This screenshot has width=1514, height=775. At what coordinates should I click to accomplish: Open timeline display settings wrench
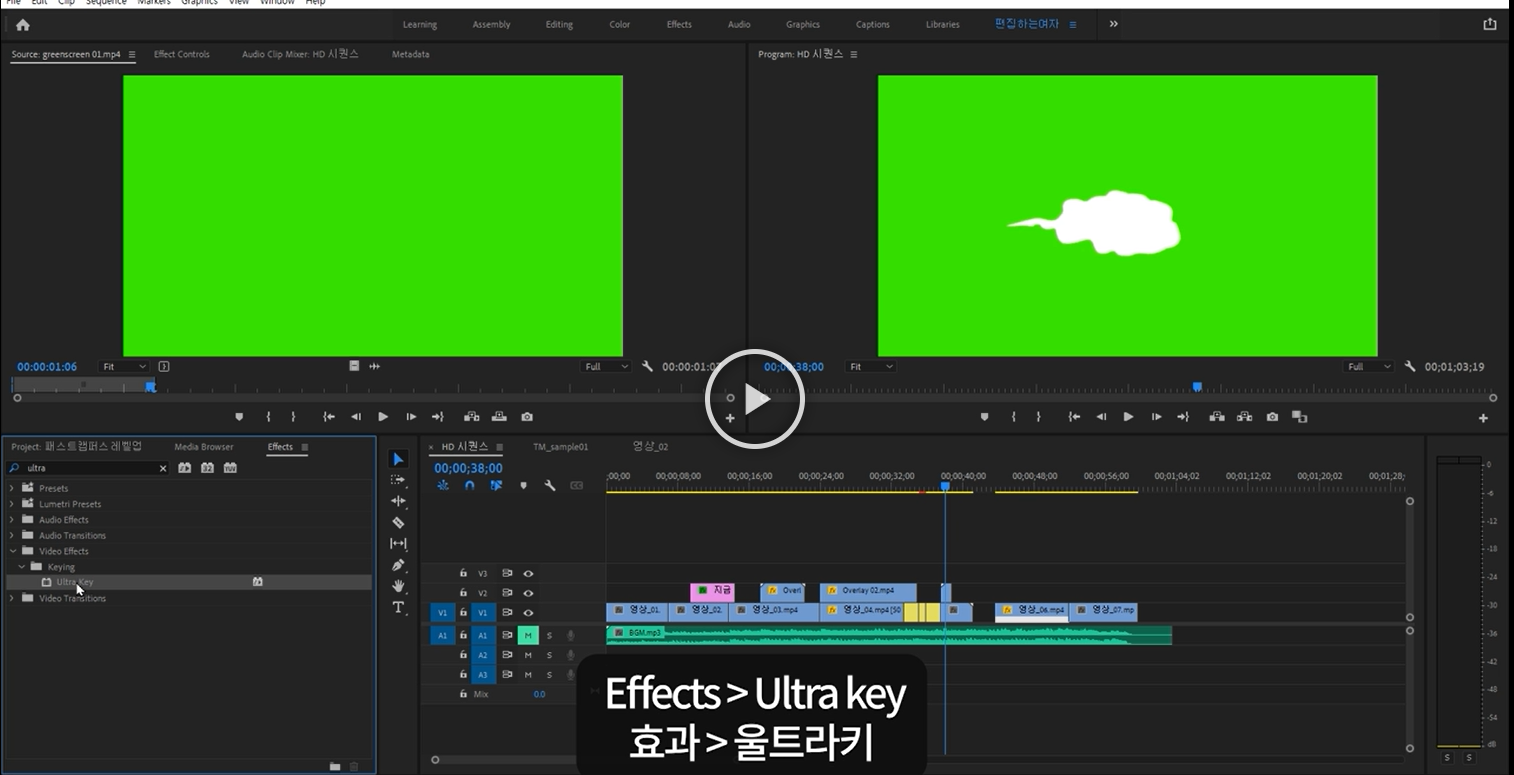pos(549,485)
